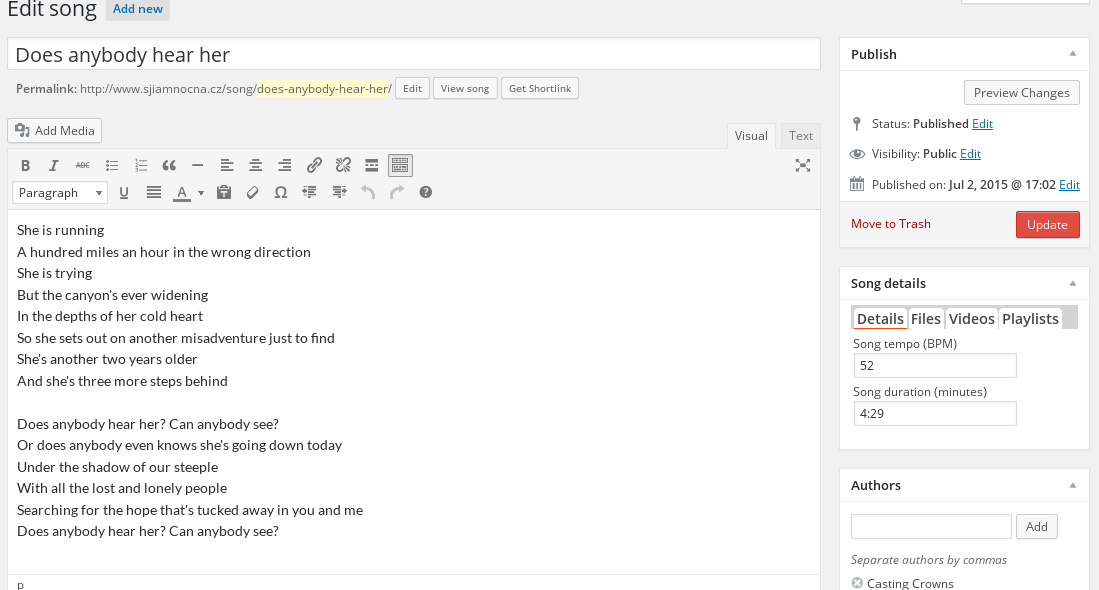Click the Add new song button
Screen dimensions: 1099x590
pos(137,9)
